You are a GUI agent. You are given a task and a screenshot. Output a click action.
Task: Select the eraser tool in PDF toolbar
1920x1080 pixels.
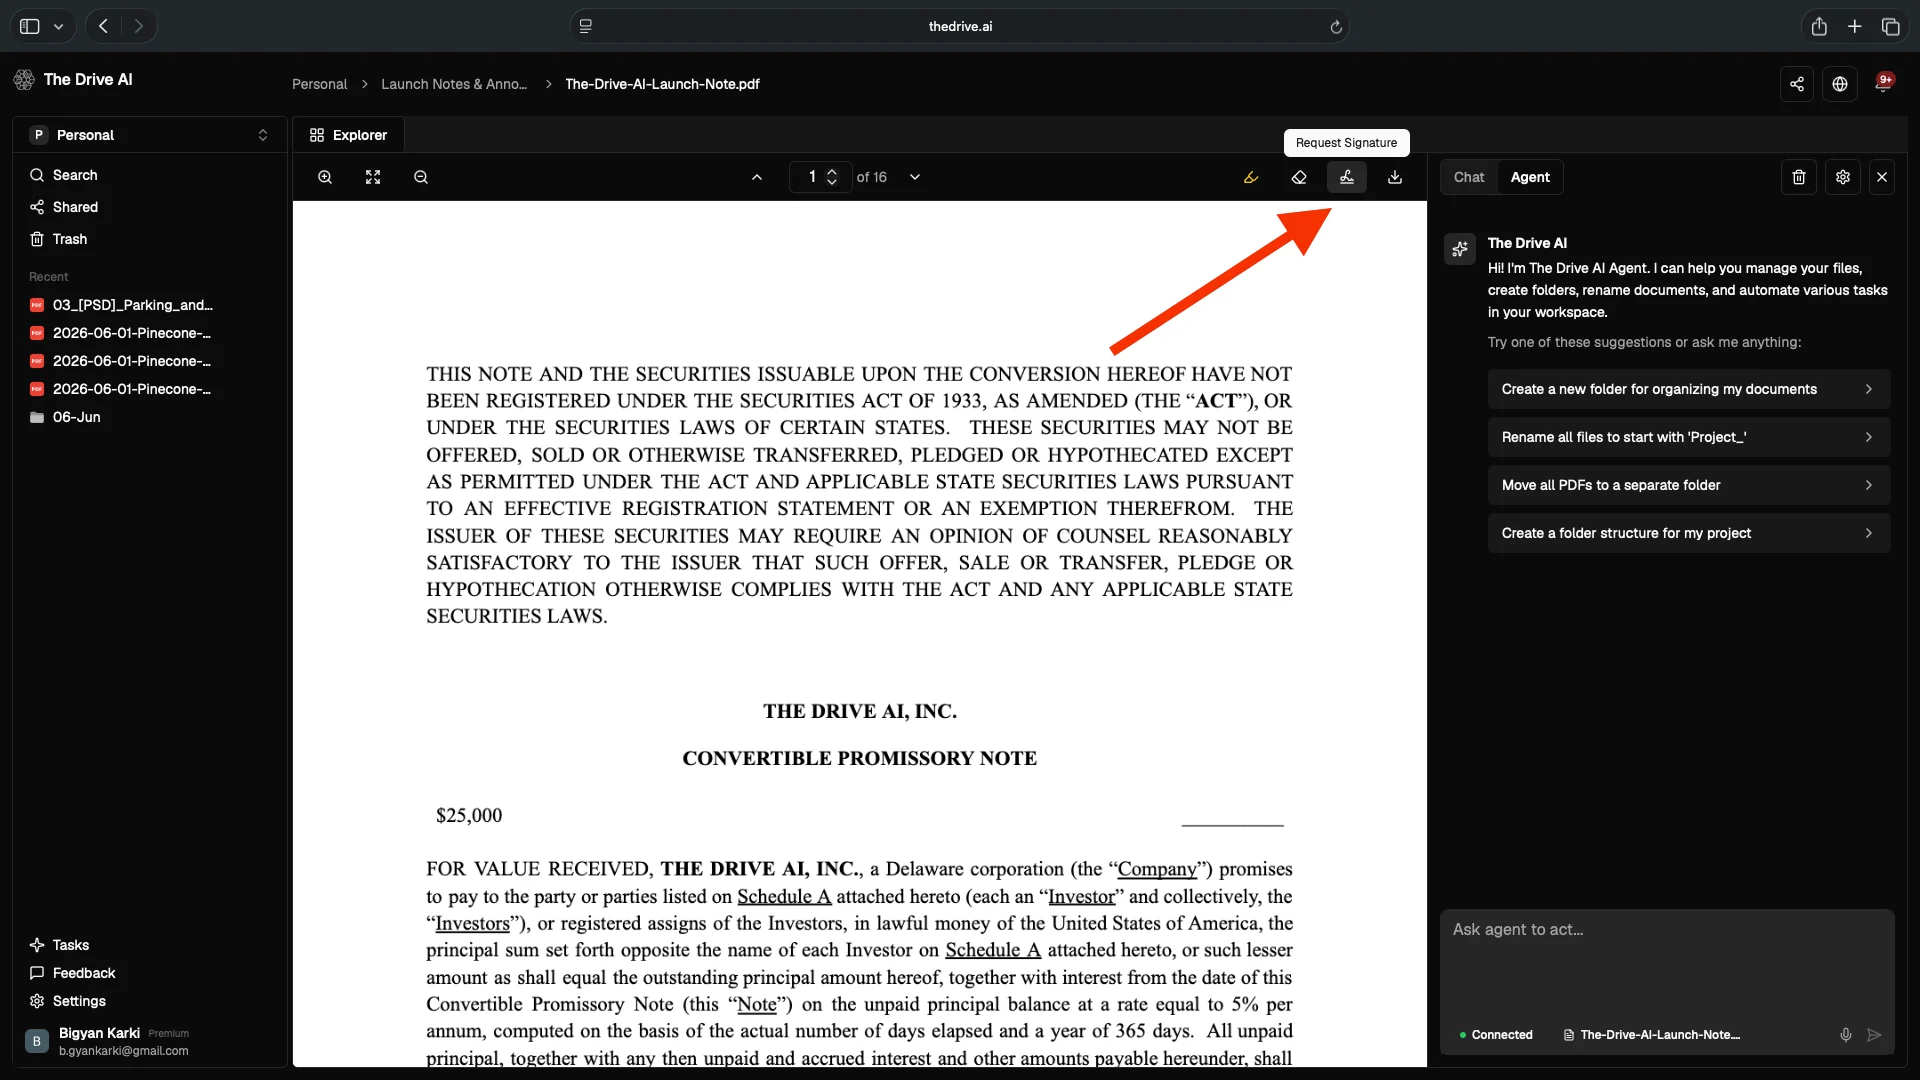(x=1299, y=177)
